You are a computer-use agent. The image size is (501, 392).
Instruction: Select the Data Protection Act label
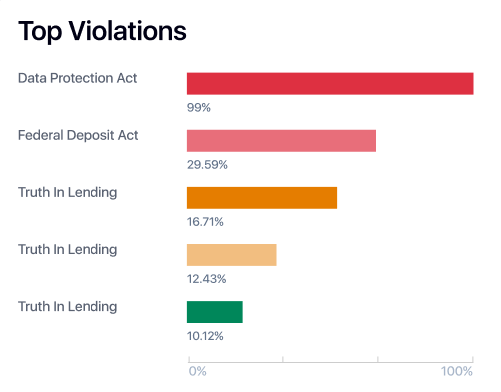click(x=77, y=78)
